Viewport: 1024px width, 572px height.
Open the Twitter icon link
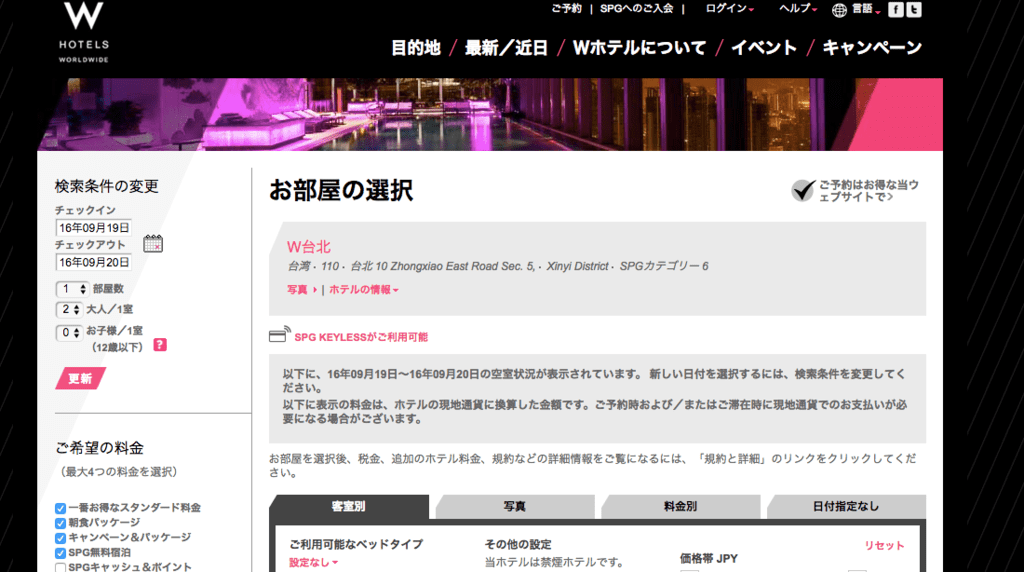(914, 9)
